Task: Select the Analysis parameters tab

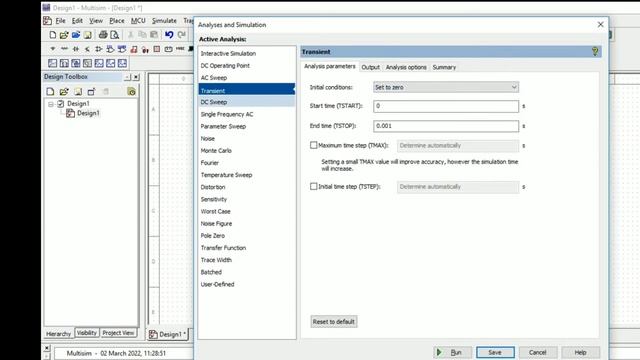Action: click(x=329, y=66)
